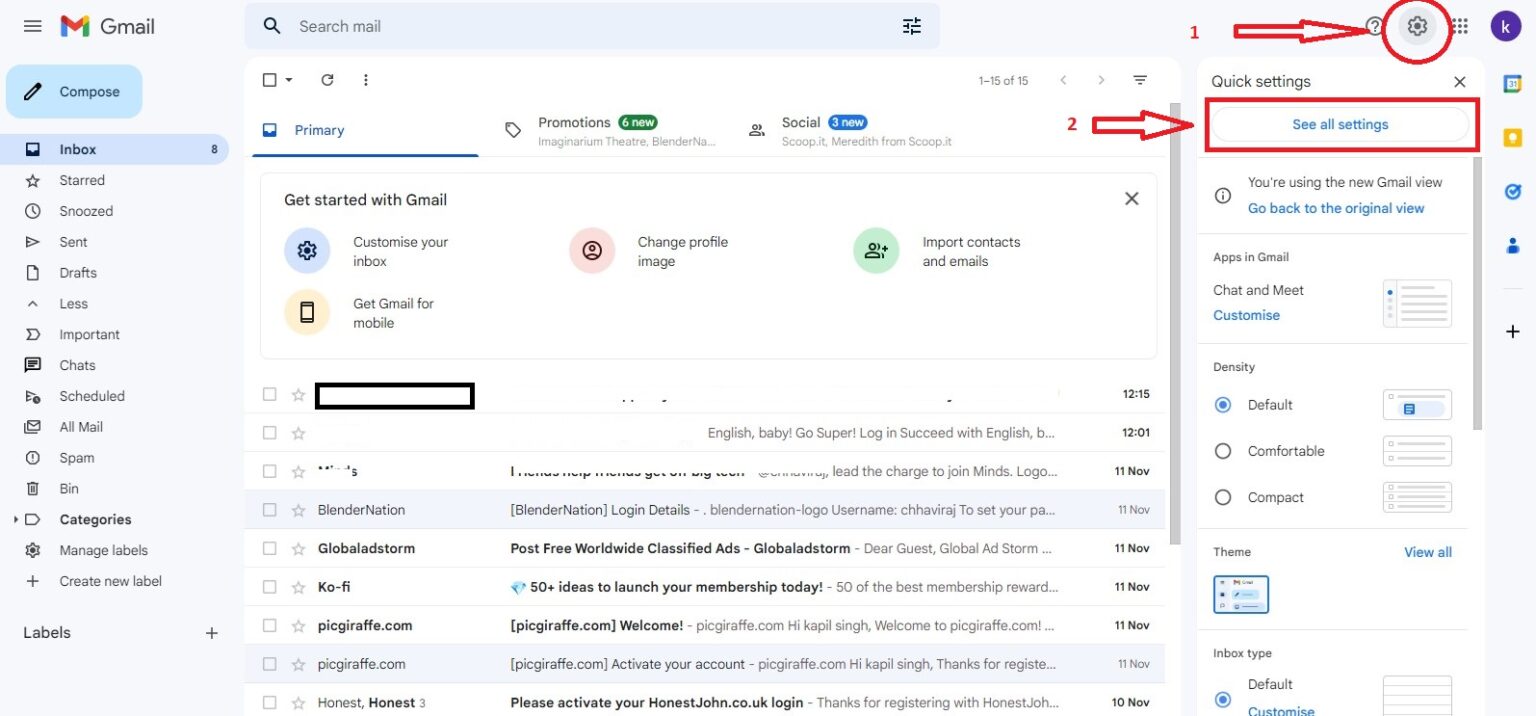Refresh the inbox
The image size is (1536, 716).
tap(328, 79)
